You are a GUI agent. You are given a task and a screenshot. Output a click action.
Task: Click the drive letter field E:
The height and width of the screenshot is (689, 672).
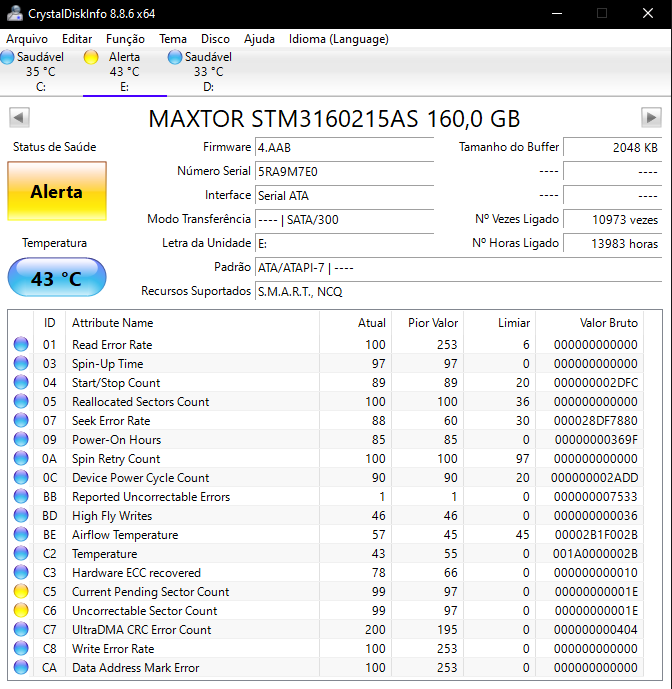coord(344,243)
